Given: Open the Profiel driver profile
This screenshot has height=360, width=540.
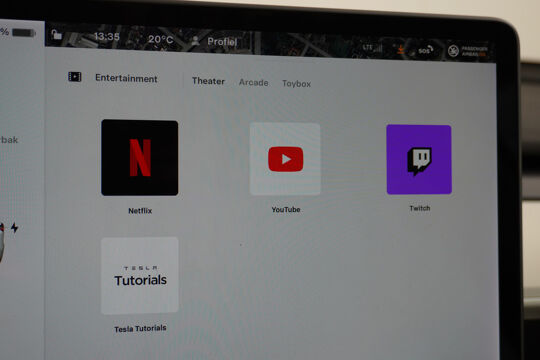Looking at the screenshot, I should [222, 42].
